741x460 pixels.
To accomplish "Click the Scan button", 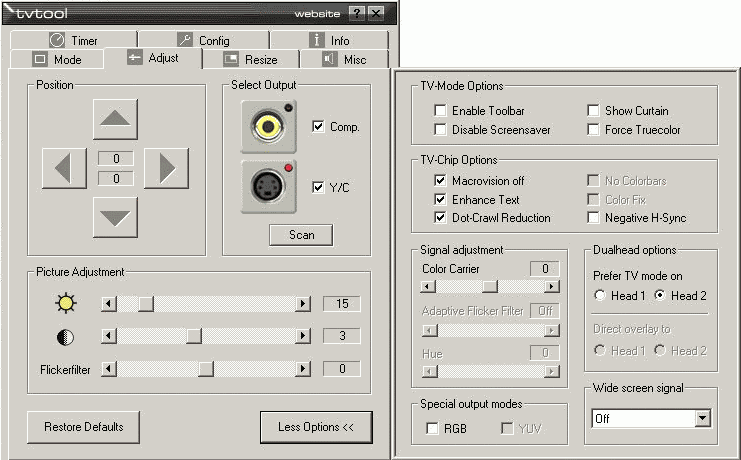I will (301, 235).
